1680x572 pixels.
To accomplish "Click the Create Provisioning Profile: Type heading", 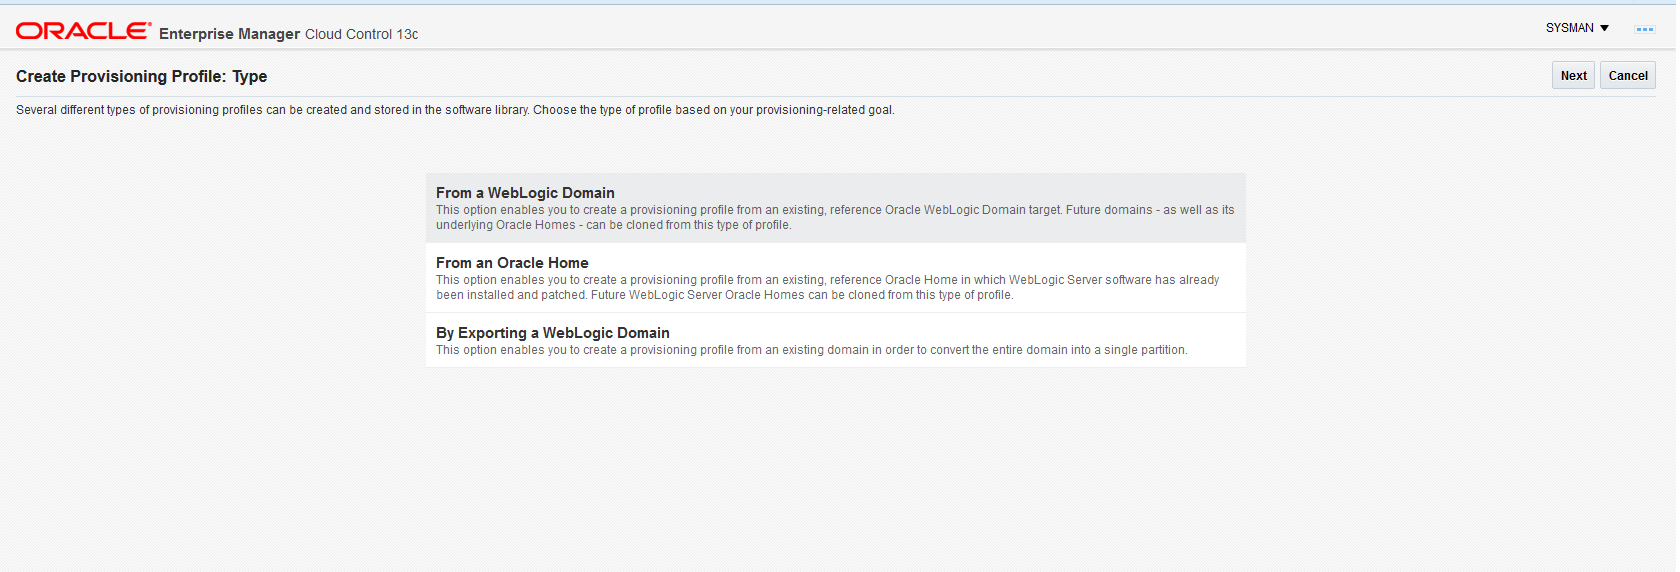I will point(141,76).
